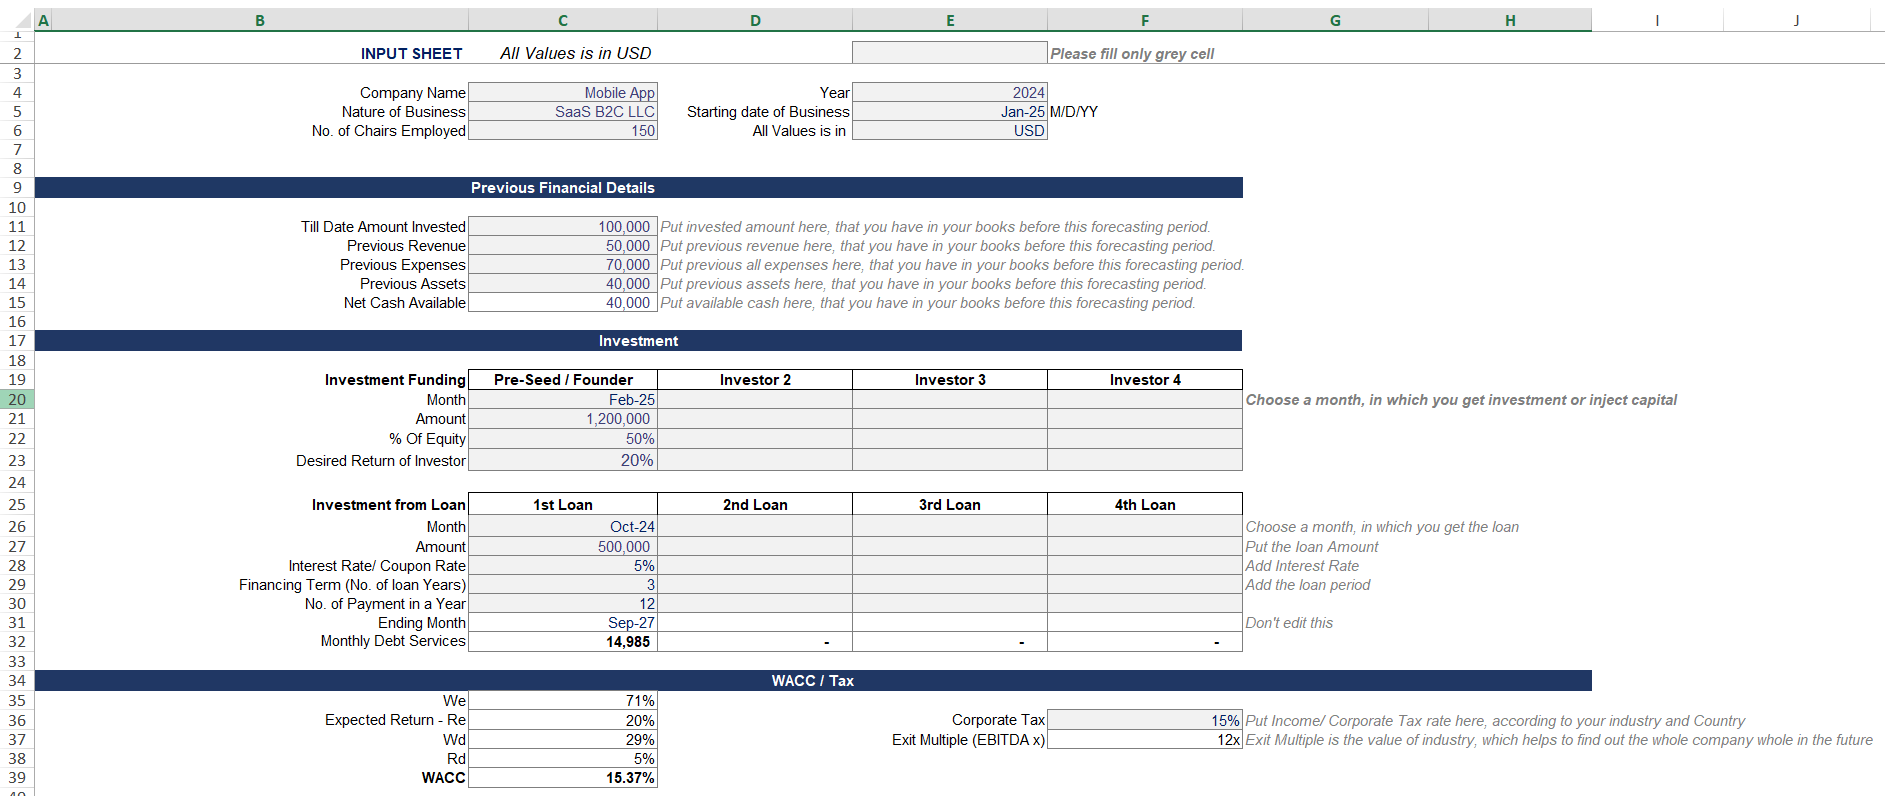Click Pre-Seed / Founder header cell
The image size is (1885, 796).
[563, 380]
